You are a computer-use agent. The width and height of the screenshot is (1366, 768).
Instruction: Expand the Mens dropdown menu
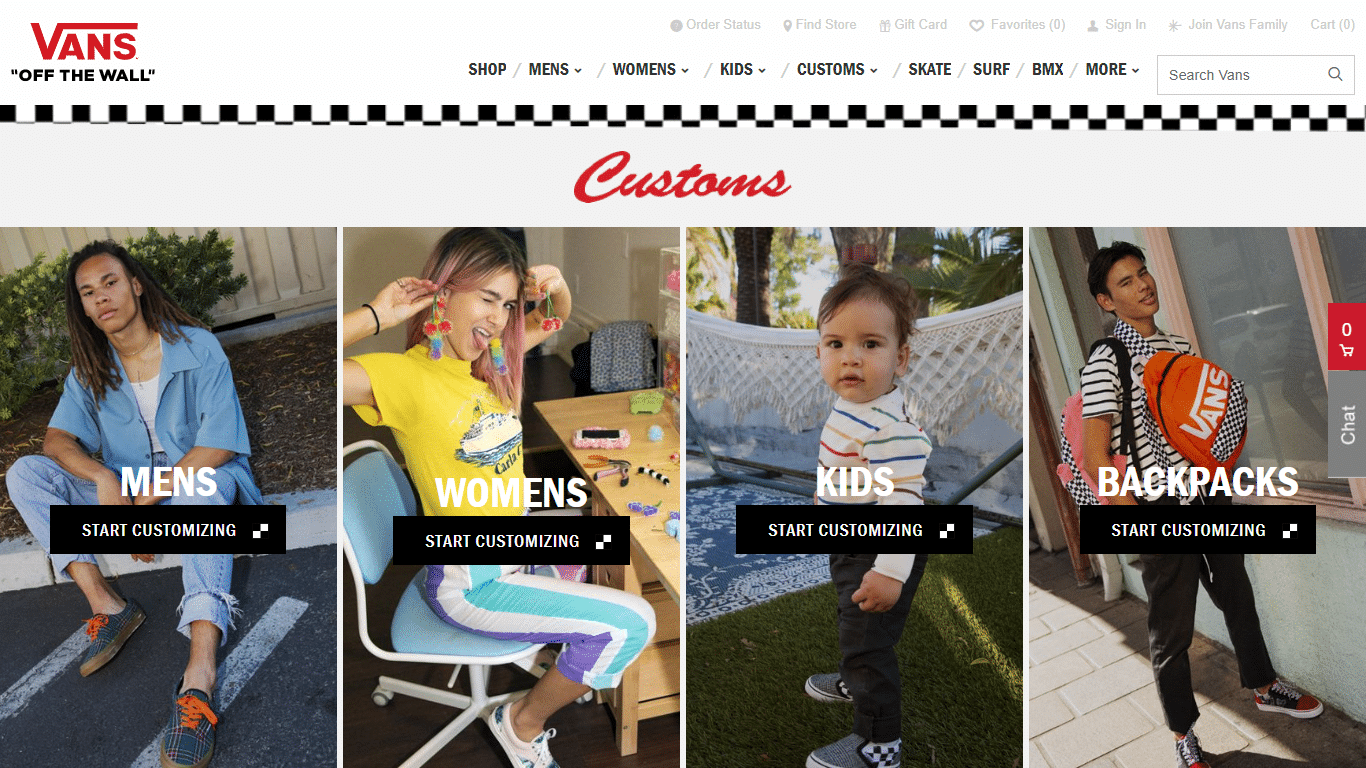point(555,69)
